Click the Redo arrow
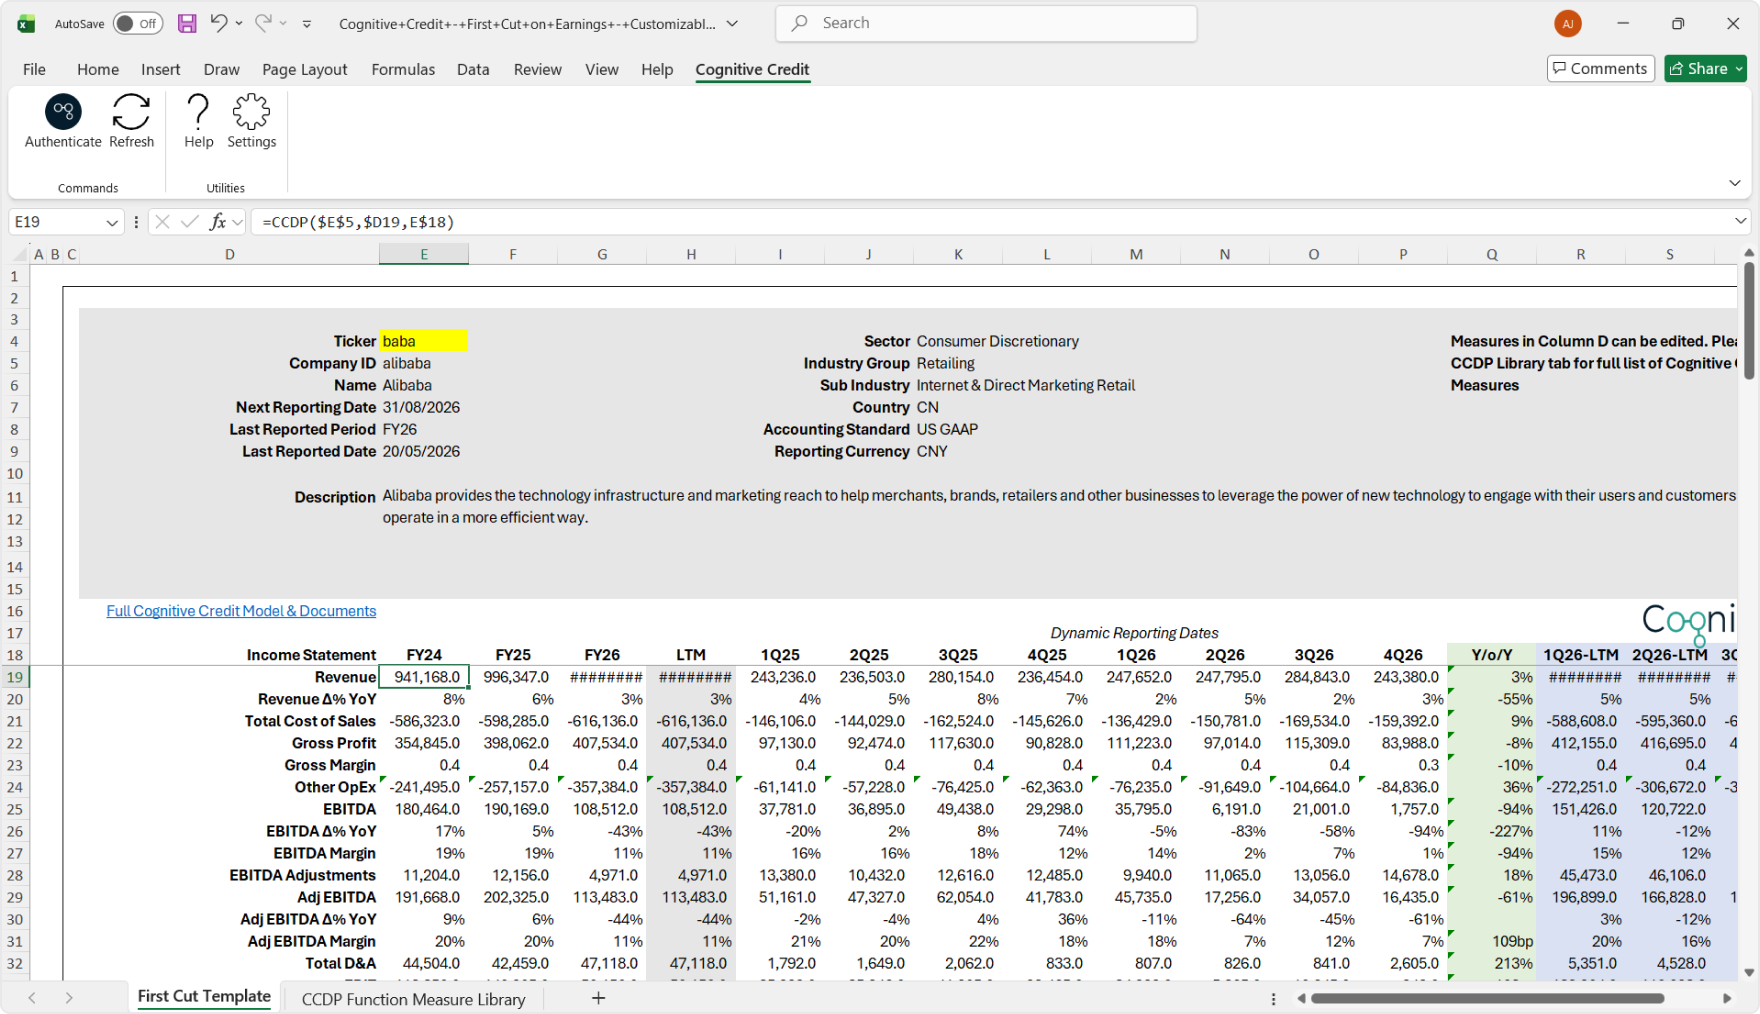This screenshot has width=1760, height=1014. (263, 23)
